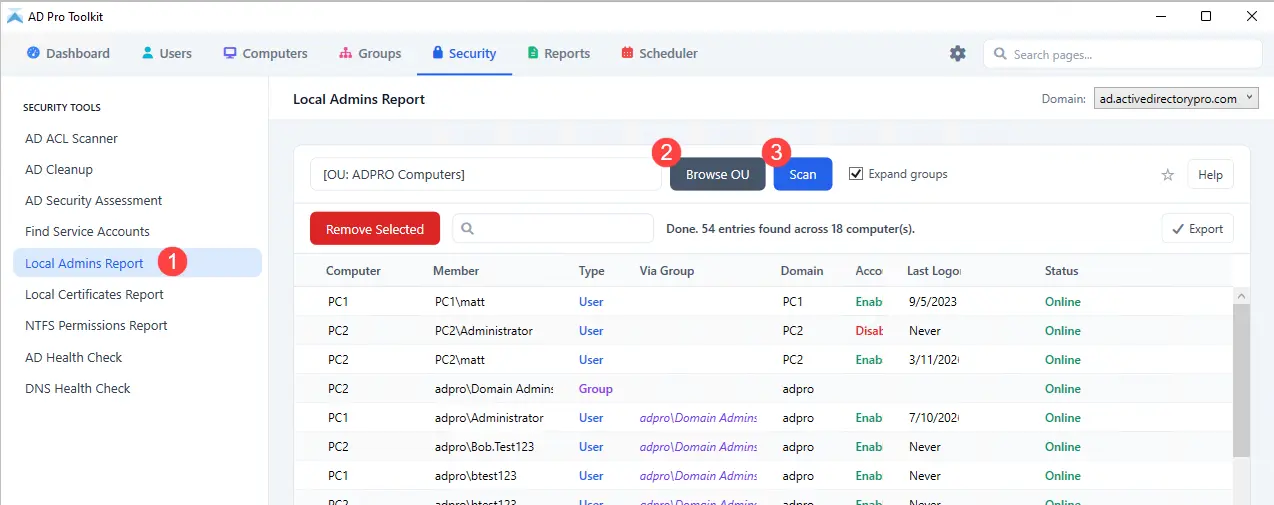Toggle the Expand groups checkbox
Viewport: 1274px width, 505px height.
pyautogui.click(x=856, y=174)
